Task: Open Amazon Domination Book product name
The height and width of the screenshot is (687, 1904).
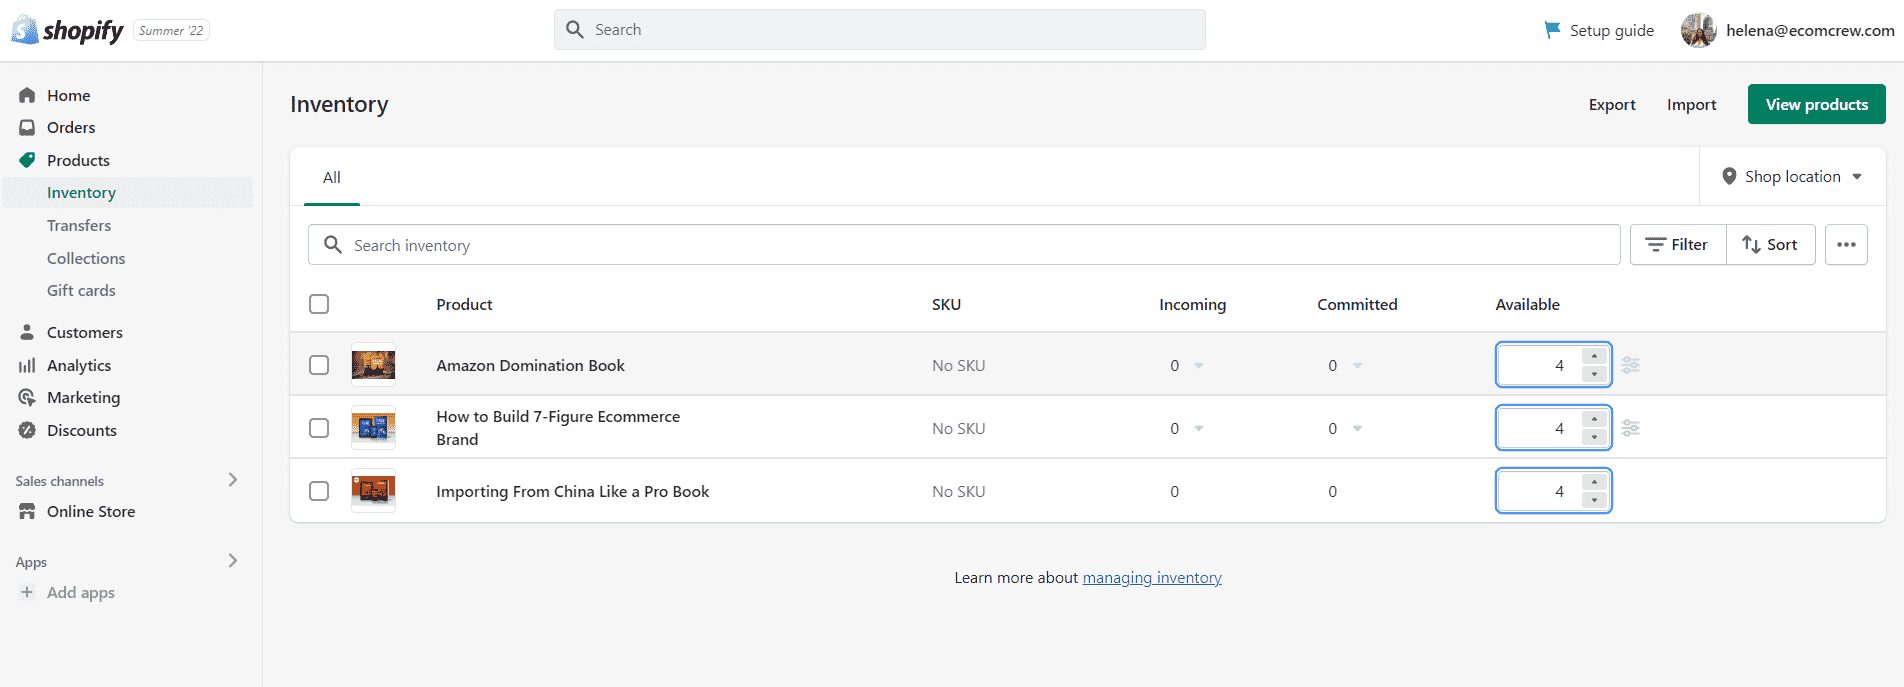Action: tap(530, 365)
